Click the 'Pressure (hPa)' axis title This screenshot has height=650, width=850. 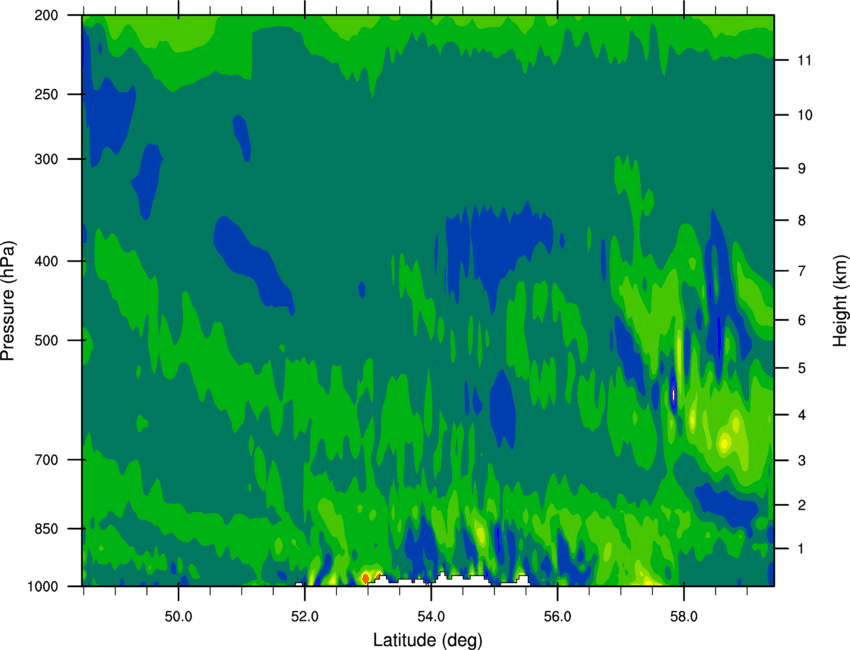8,301
